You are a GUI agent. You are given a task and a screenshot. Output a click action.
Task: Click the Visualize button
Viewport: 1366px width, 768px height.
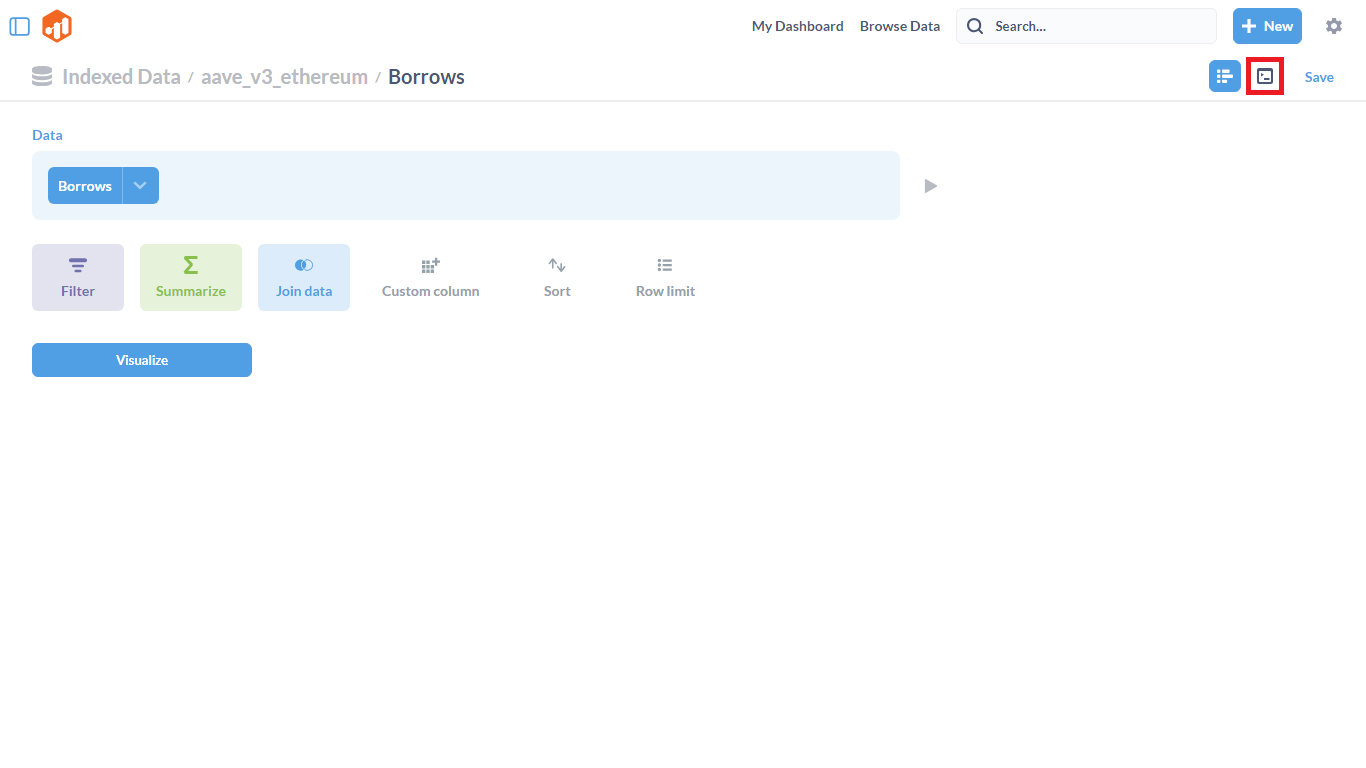[142, 360]
